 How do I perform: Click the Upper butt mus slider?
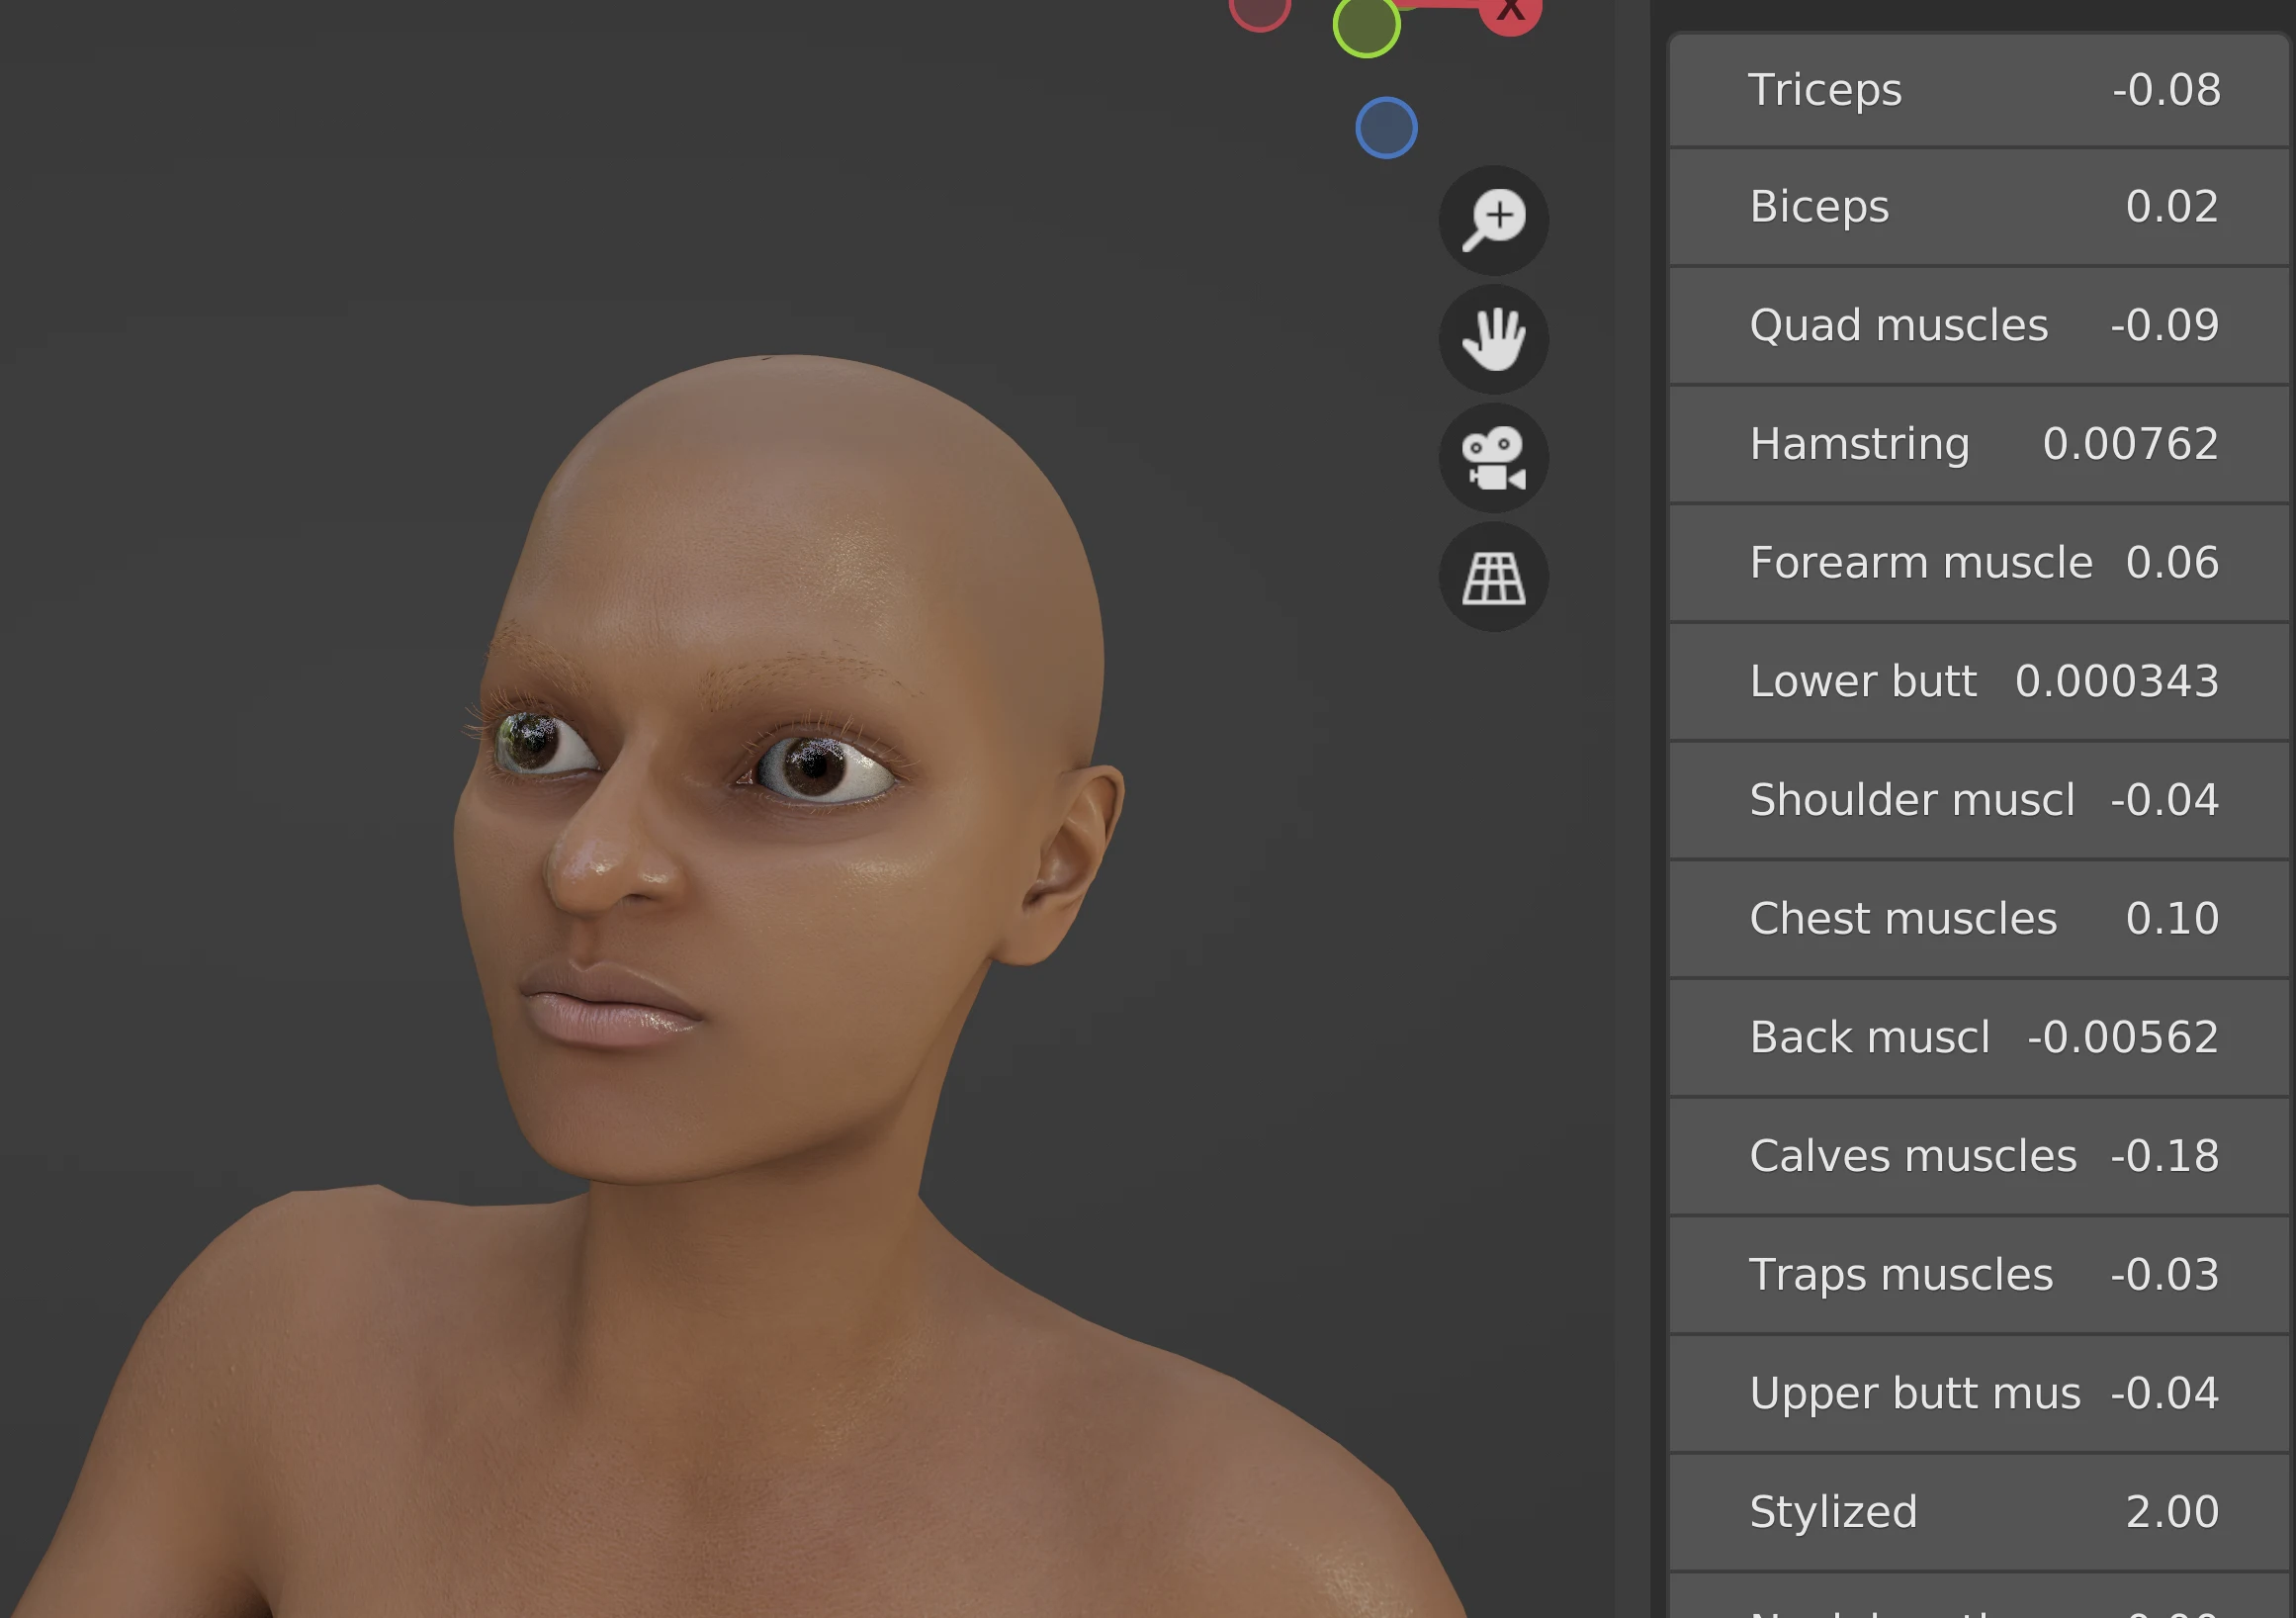pos(1979,1394)
